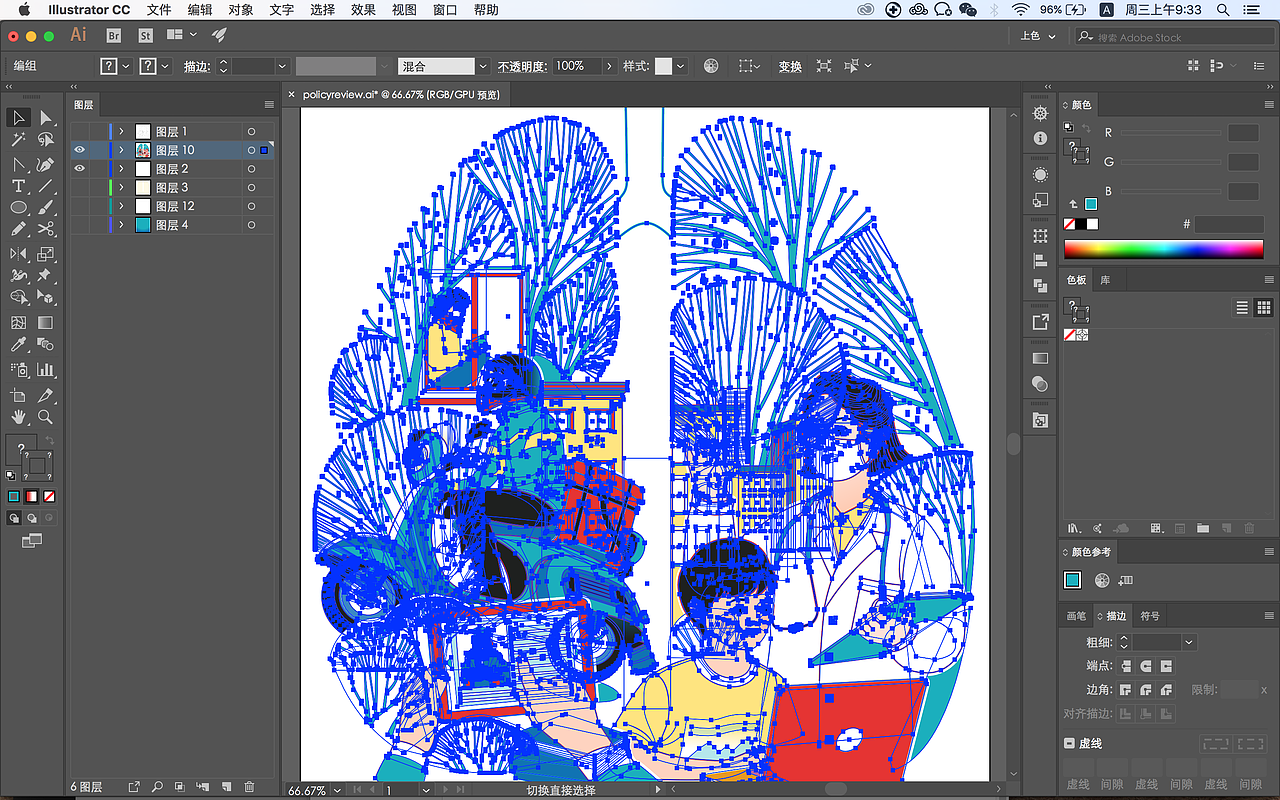Toggle the 虚线 dashed line checkbox
Screen dimensions: 1280x800
[1069, 743]
